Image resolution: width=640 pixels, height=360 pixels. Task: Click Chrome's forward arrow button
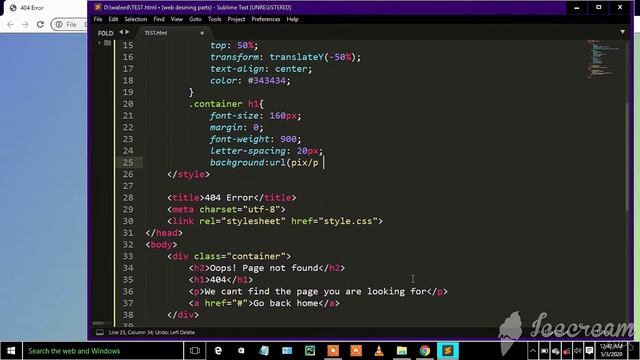(25, 24)
